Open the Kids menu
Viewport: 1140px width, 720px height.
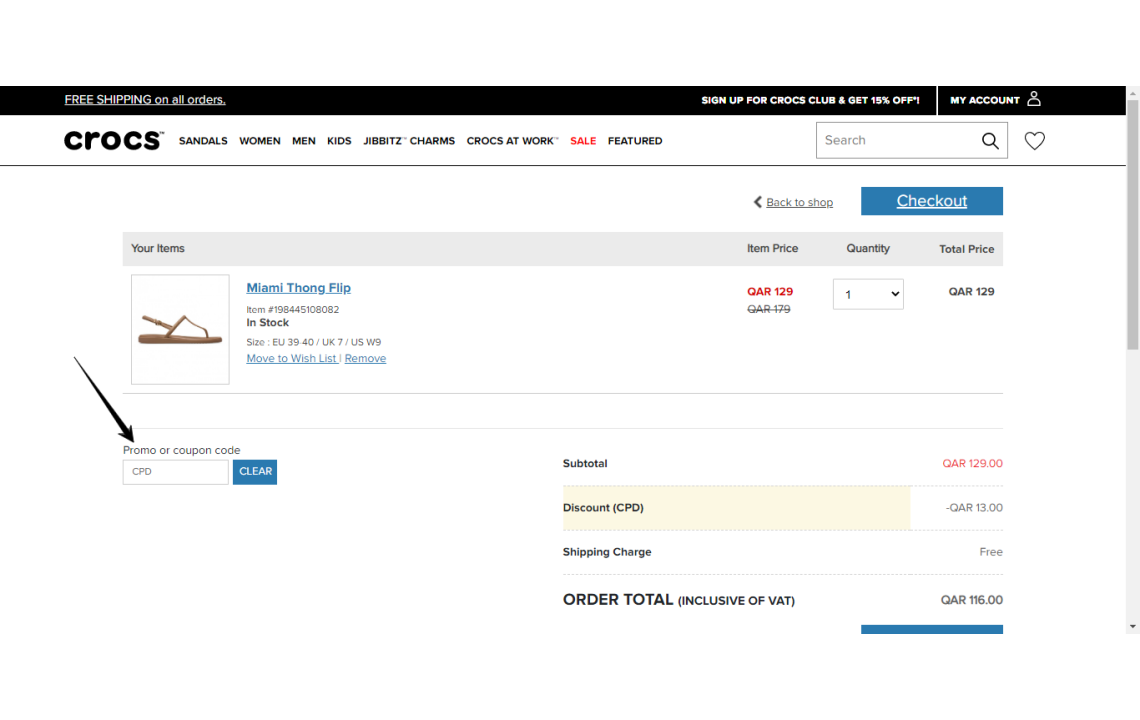pyautogui.click(x=339, y=141)
